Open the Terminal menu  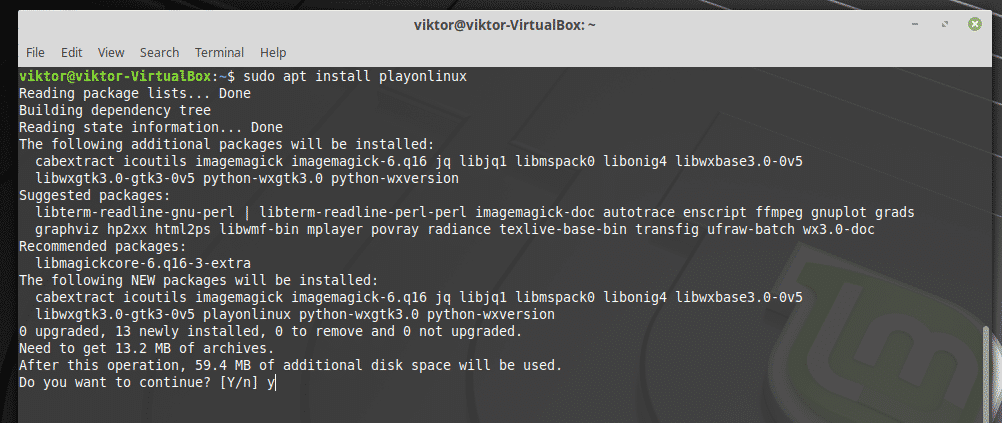[219, 52]
